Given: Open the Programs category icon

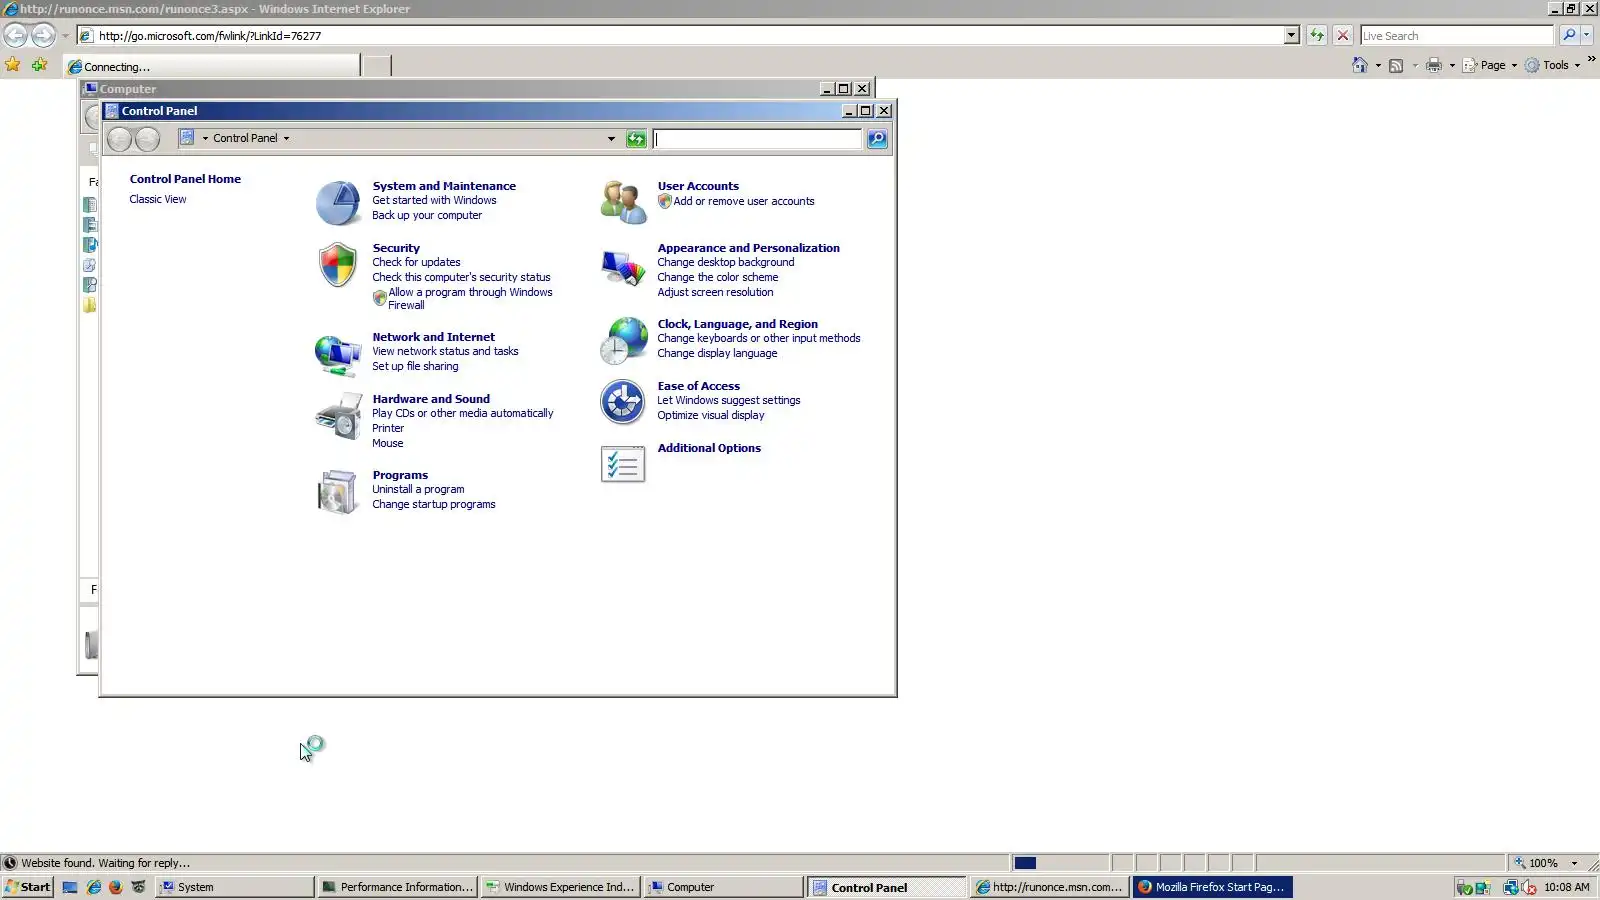Looking at the screenshot, I should coord(338,492).
